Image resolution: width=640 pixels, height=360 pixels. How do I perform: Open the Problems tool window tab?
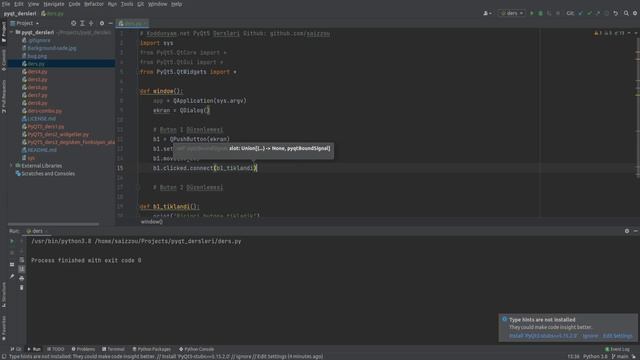click(83, 349)
